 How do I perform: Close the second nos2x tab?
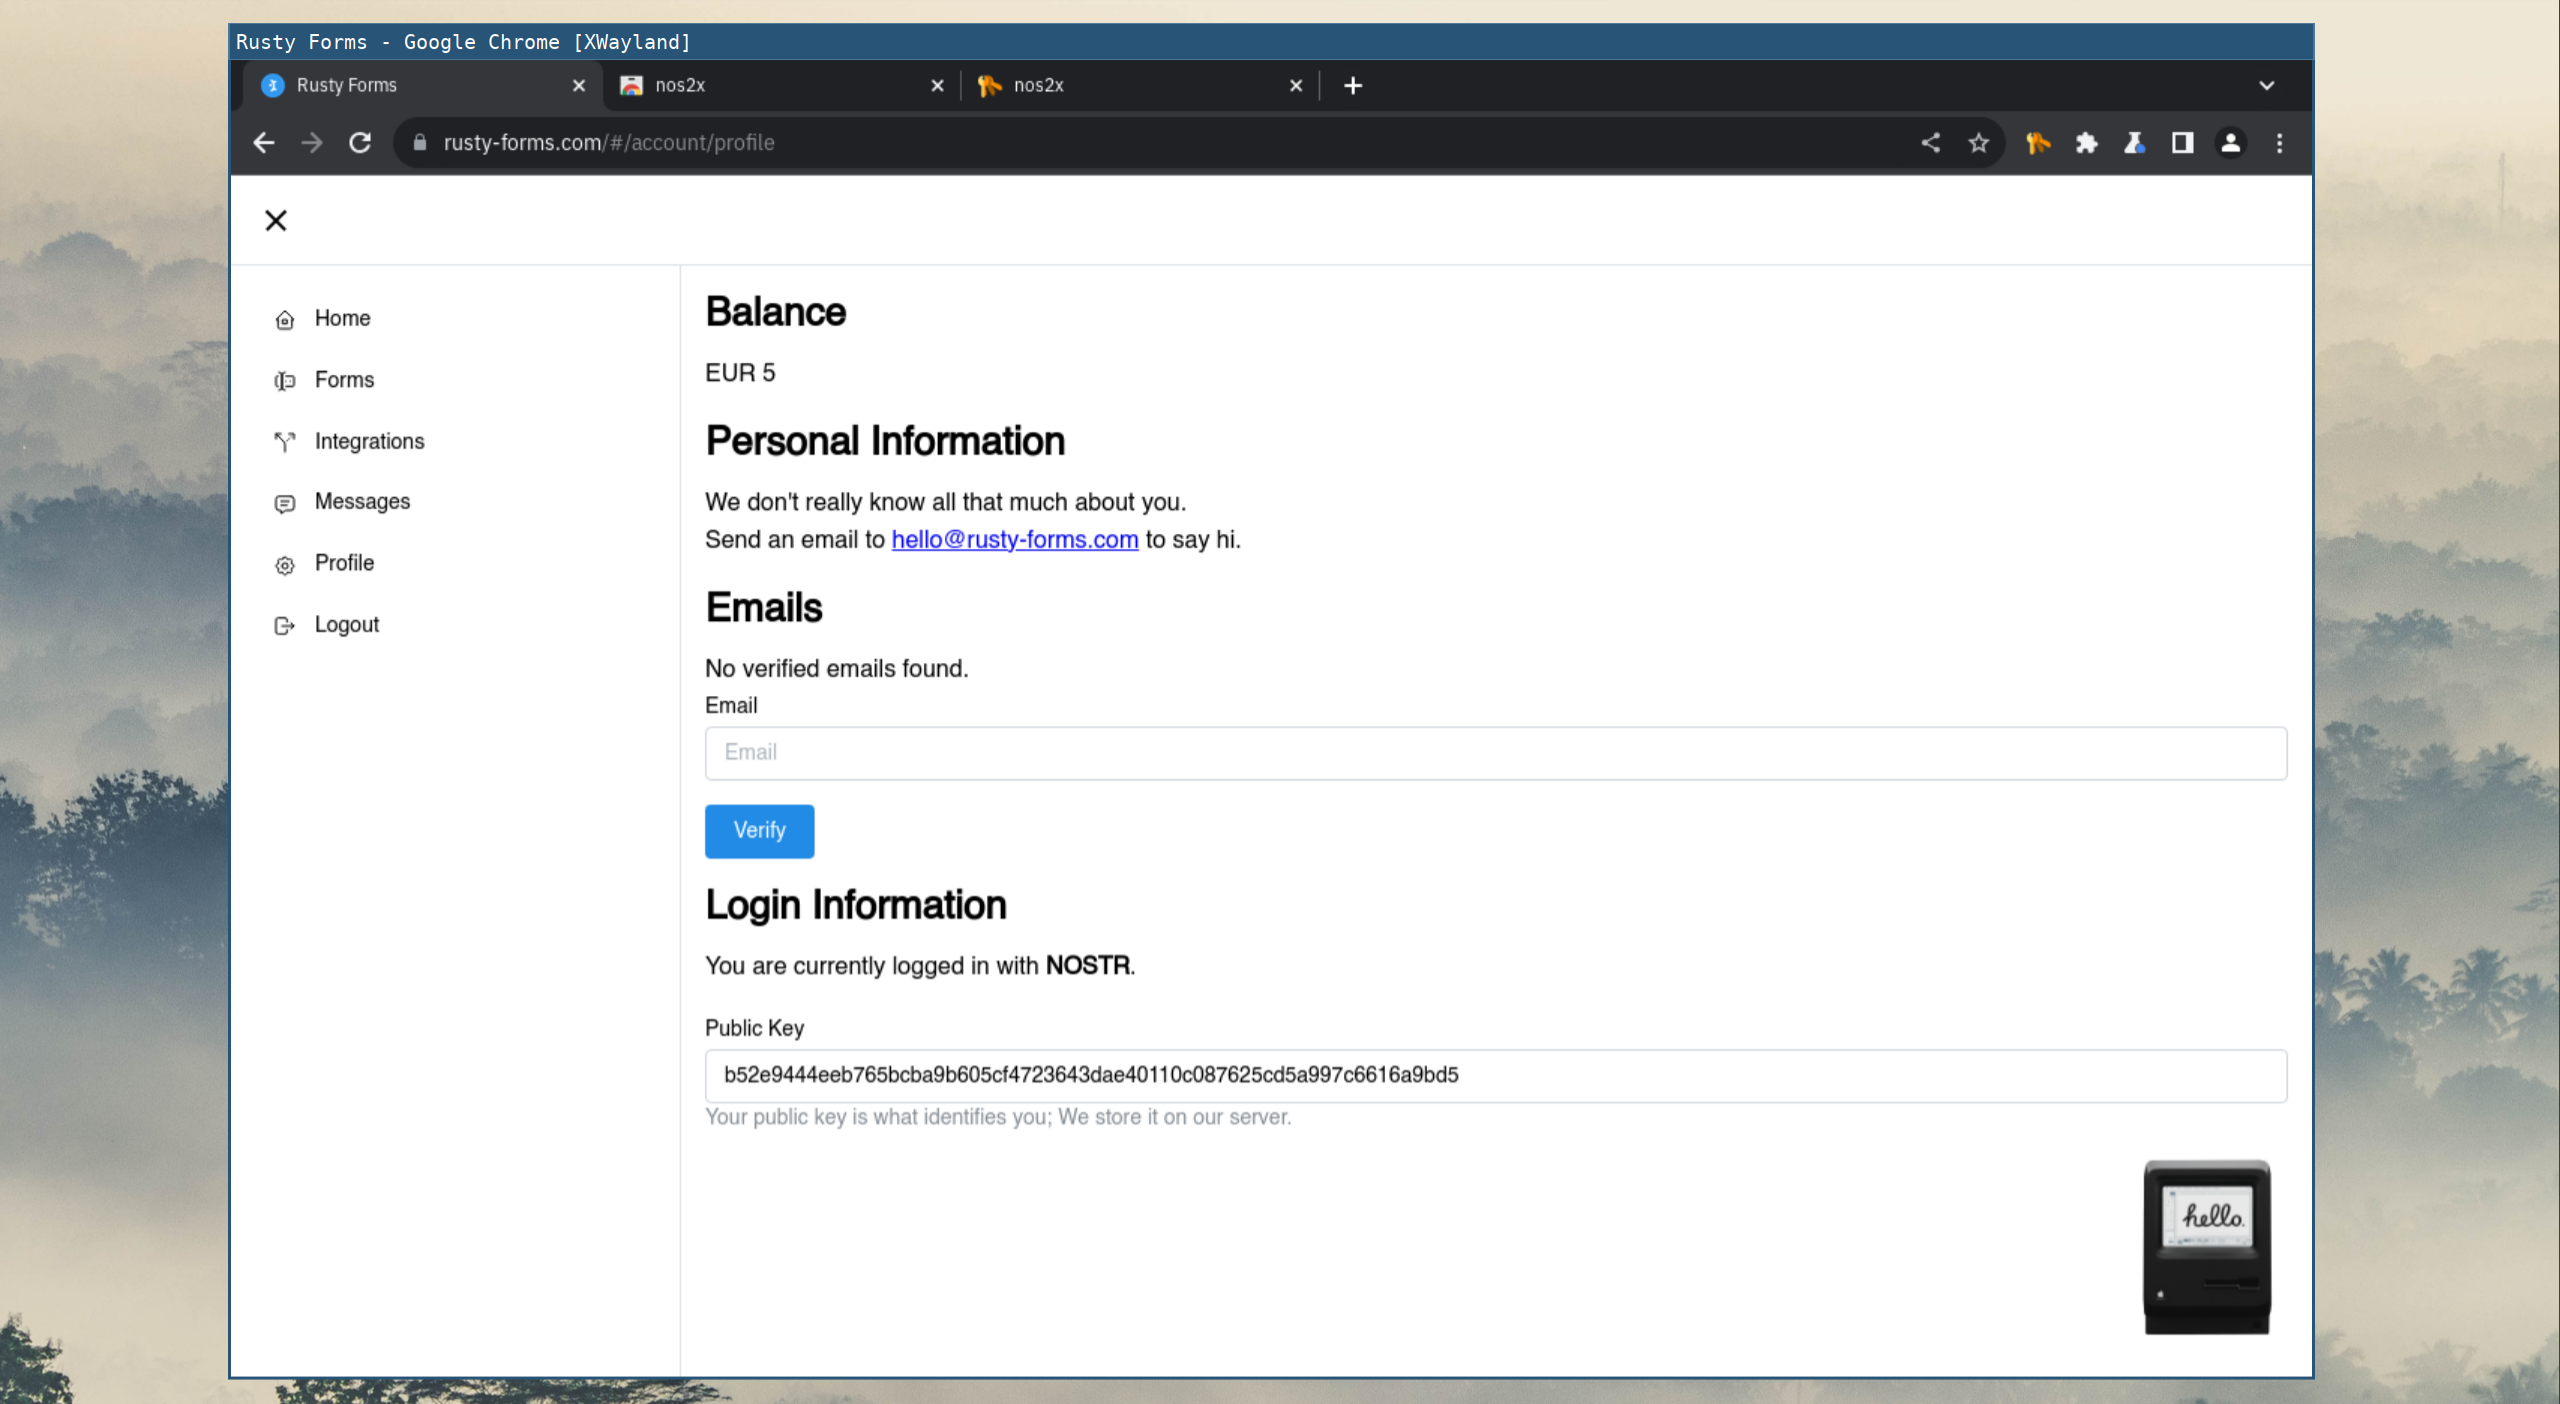(x=1296, y=86)
